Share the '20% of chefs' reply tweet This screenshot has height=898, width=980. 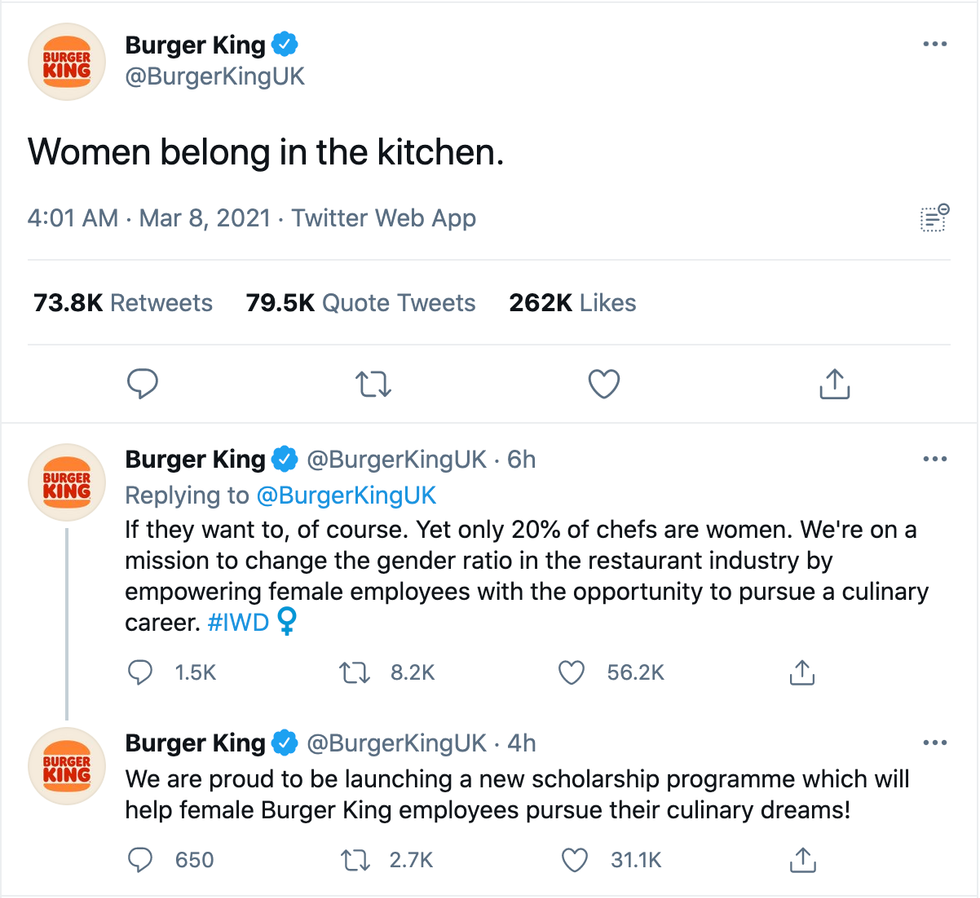[801, 673]
